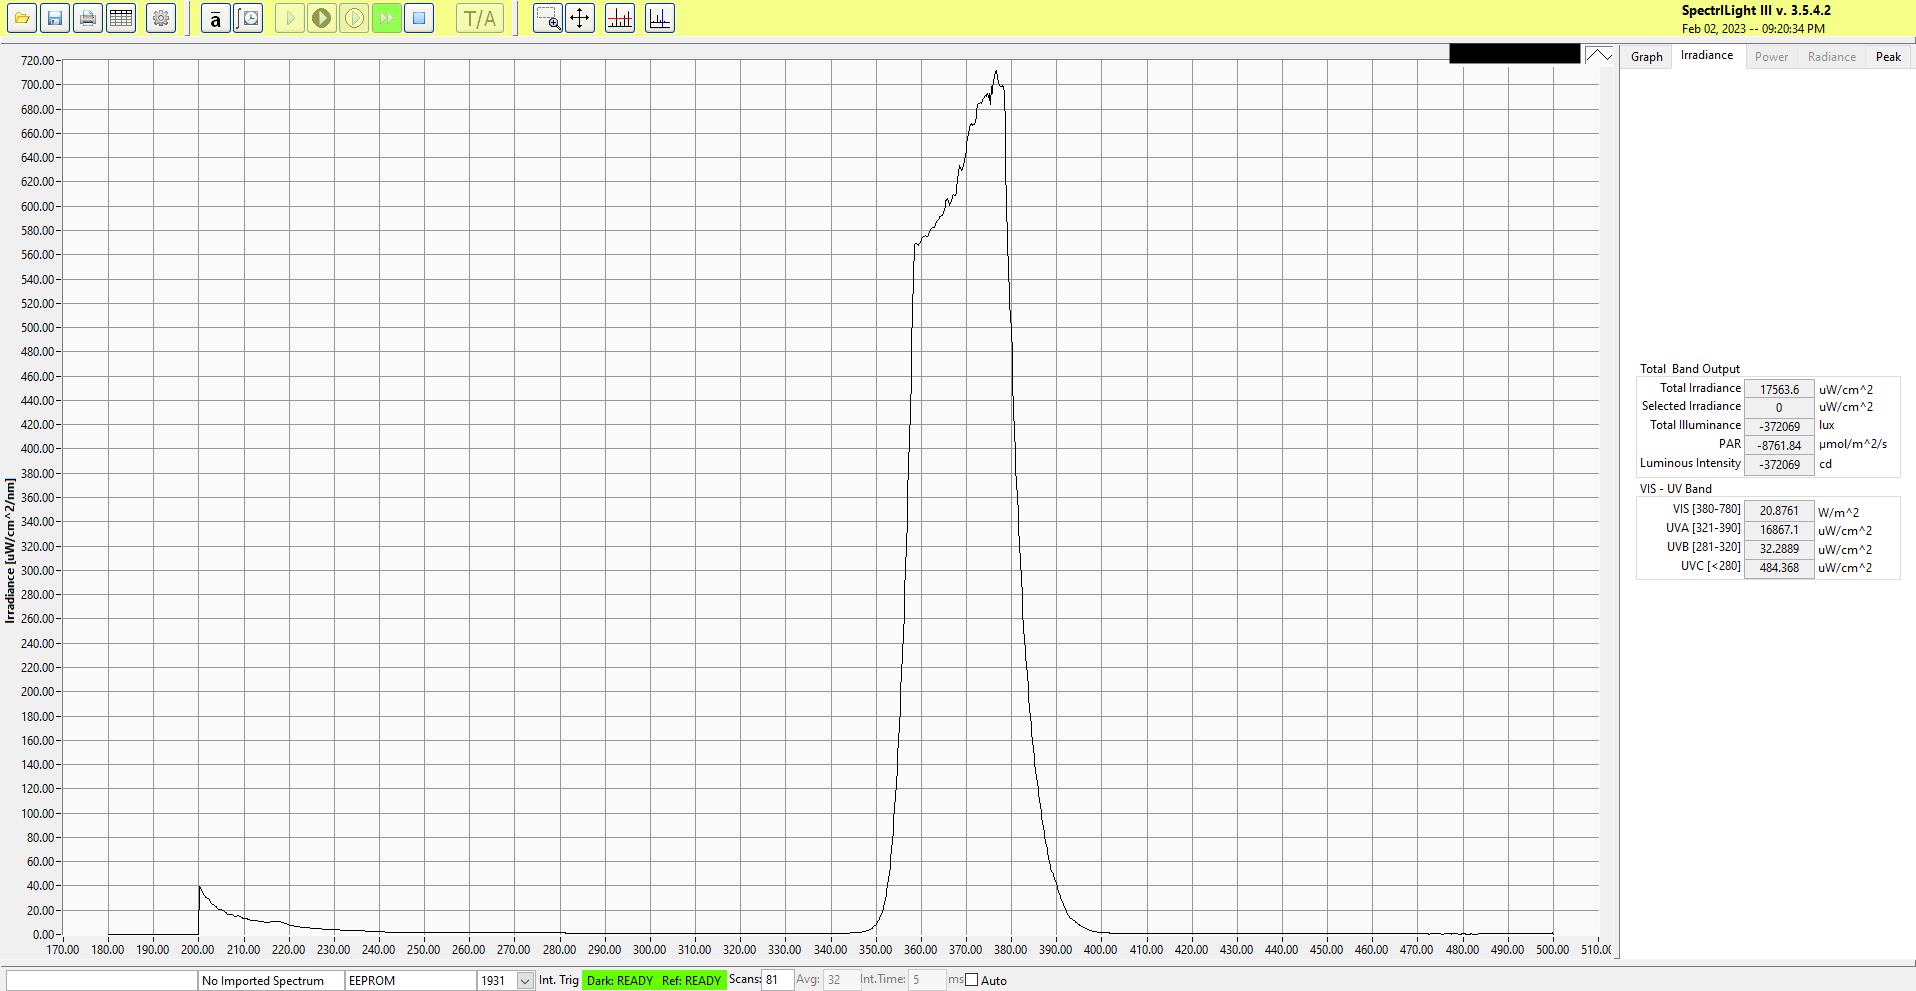Click the red horizontal cursor chart icon
This screenshot has height=991, width=1916.
coord(620,18)
